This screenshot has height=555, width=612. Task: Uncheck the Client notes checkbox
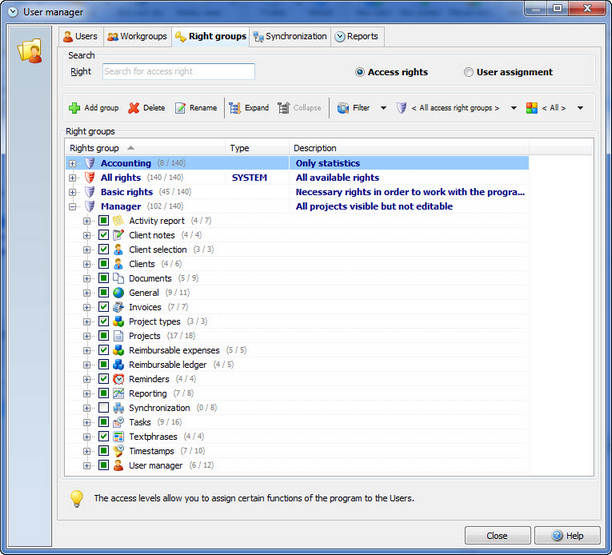pyautogui.click(x=103, y=235)
